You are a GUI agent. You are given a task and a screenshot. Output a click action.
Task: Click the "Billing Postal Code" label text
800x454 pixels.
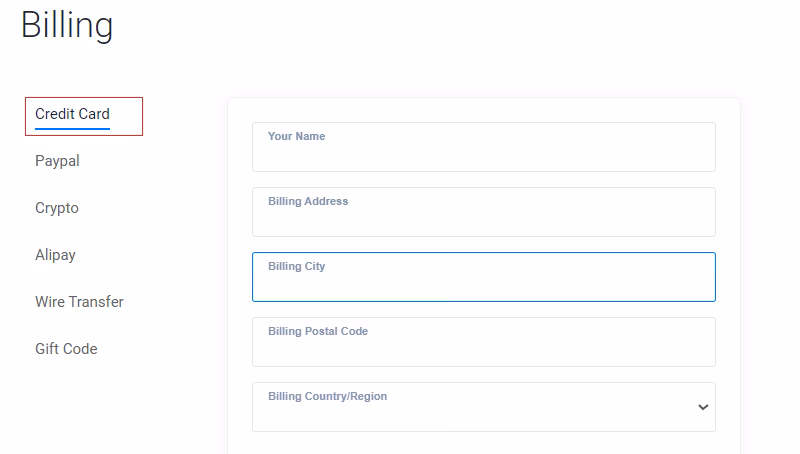point(318,331)
